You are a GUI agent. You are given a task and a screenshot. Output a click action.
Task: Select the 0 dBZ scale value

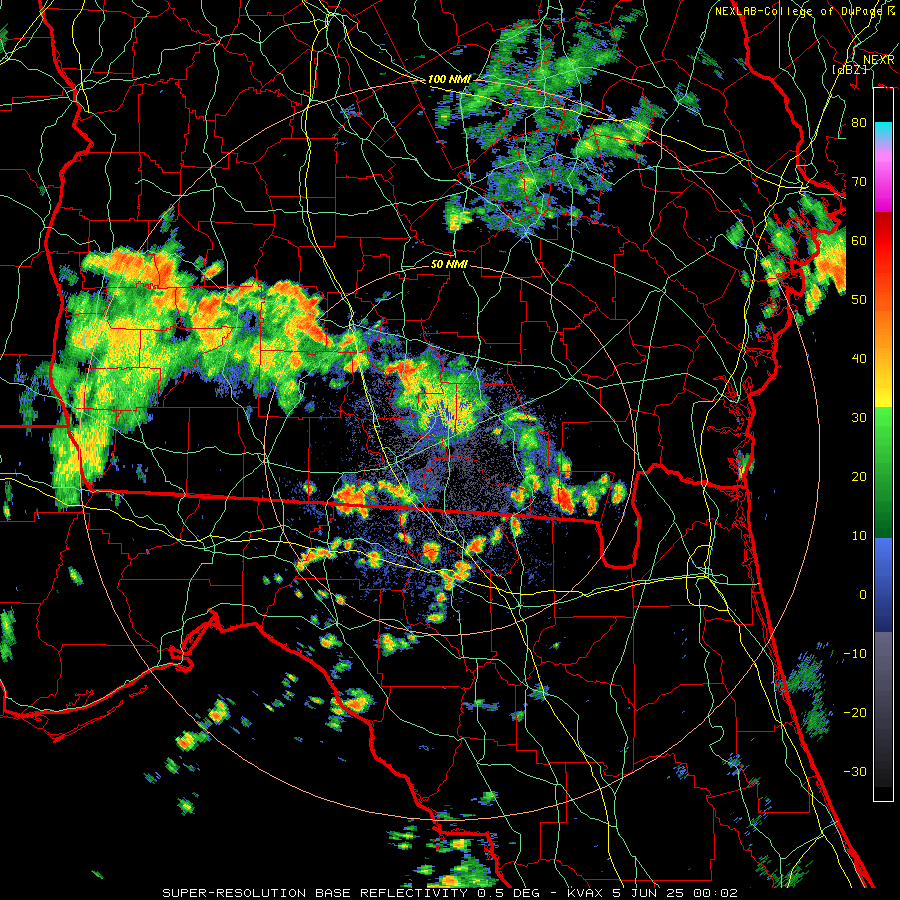coord(863,595)
